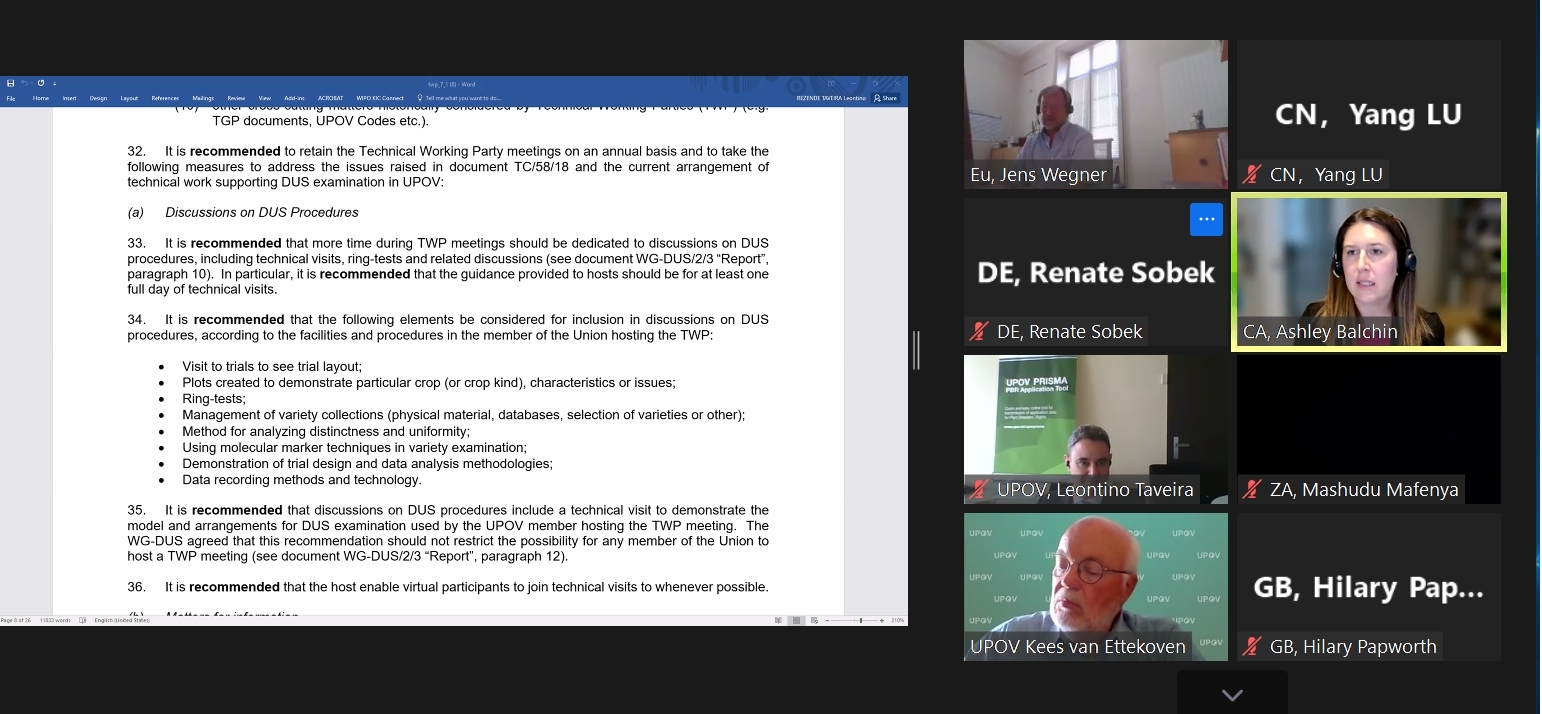Click the English (United States) language indicator
1542x714 pixels.
(x=122, y=620)
